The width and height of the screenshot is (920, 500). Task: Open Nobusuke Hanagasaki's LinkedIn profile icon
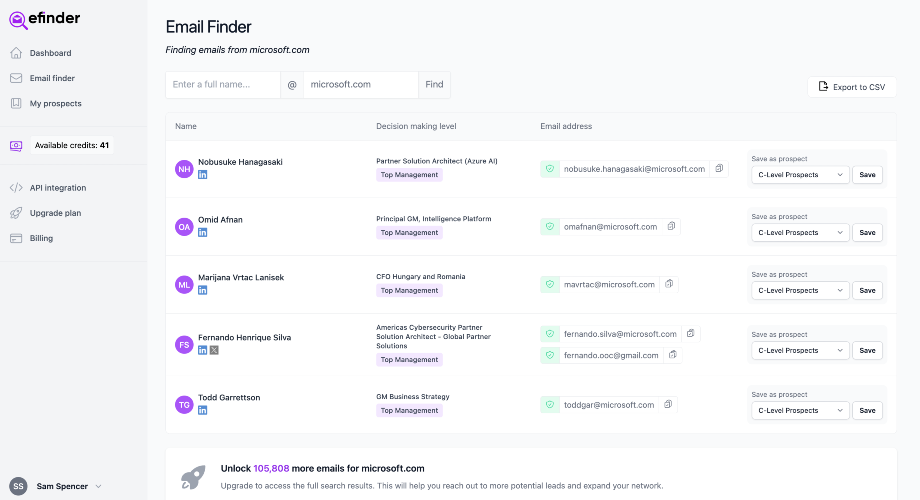click(202, 175)
